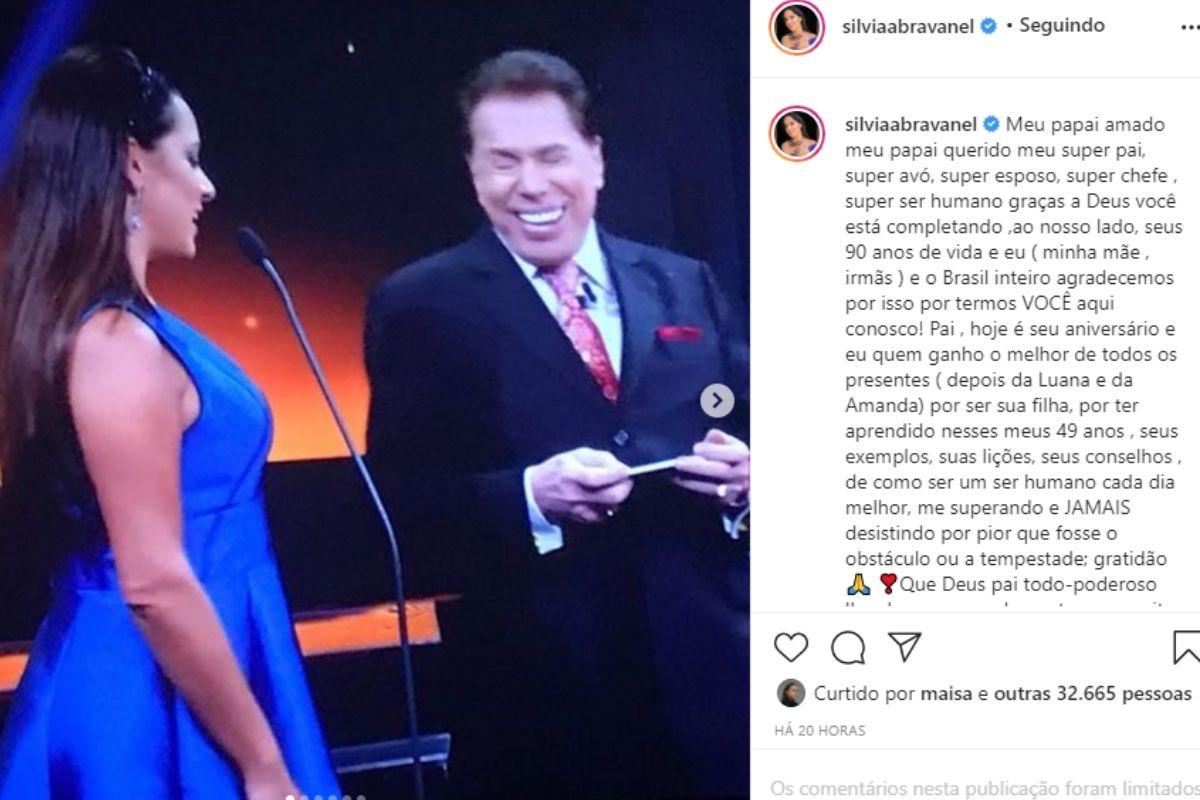Toggle the Seguindo follow status
The height and width of the screenshot is (800, 1200).
(x=1062, y=25)
